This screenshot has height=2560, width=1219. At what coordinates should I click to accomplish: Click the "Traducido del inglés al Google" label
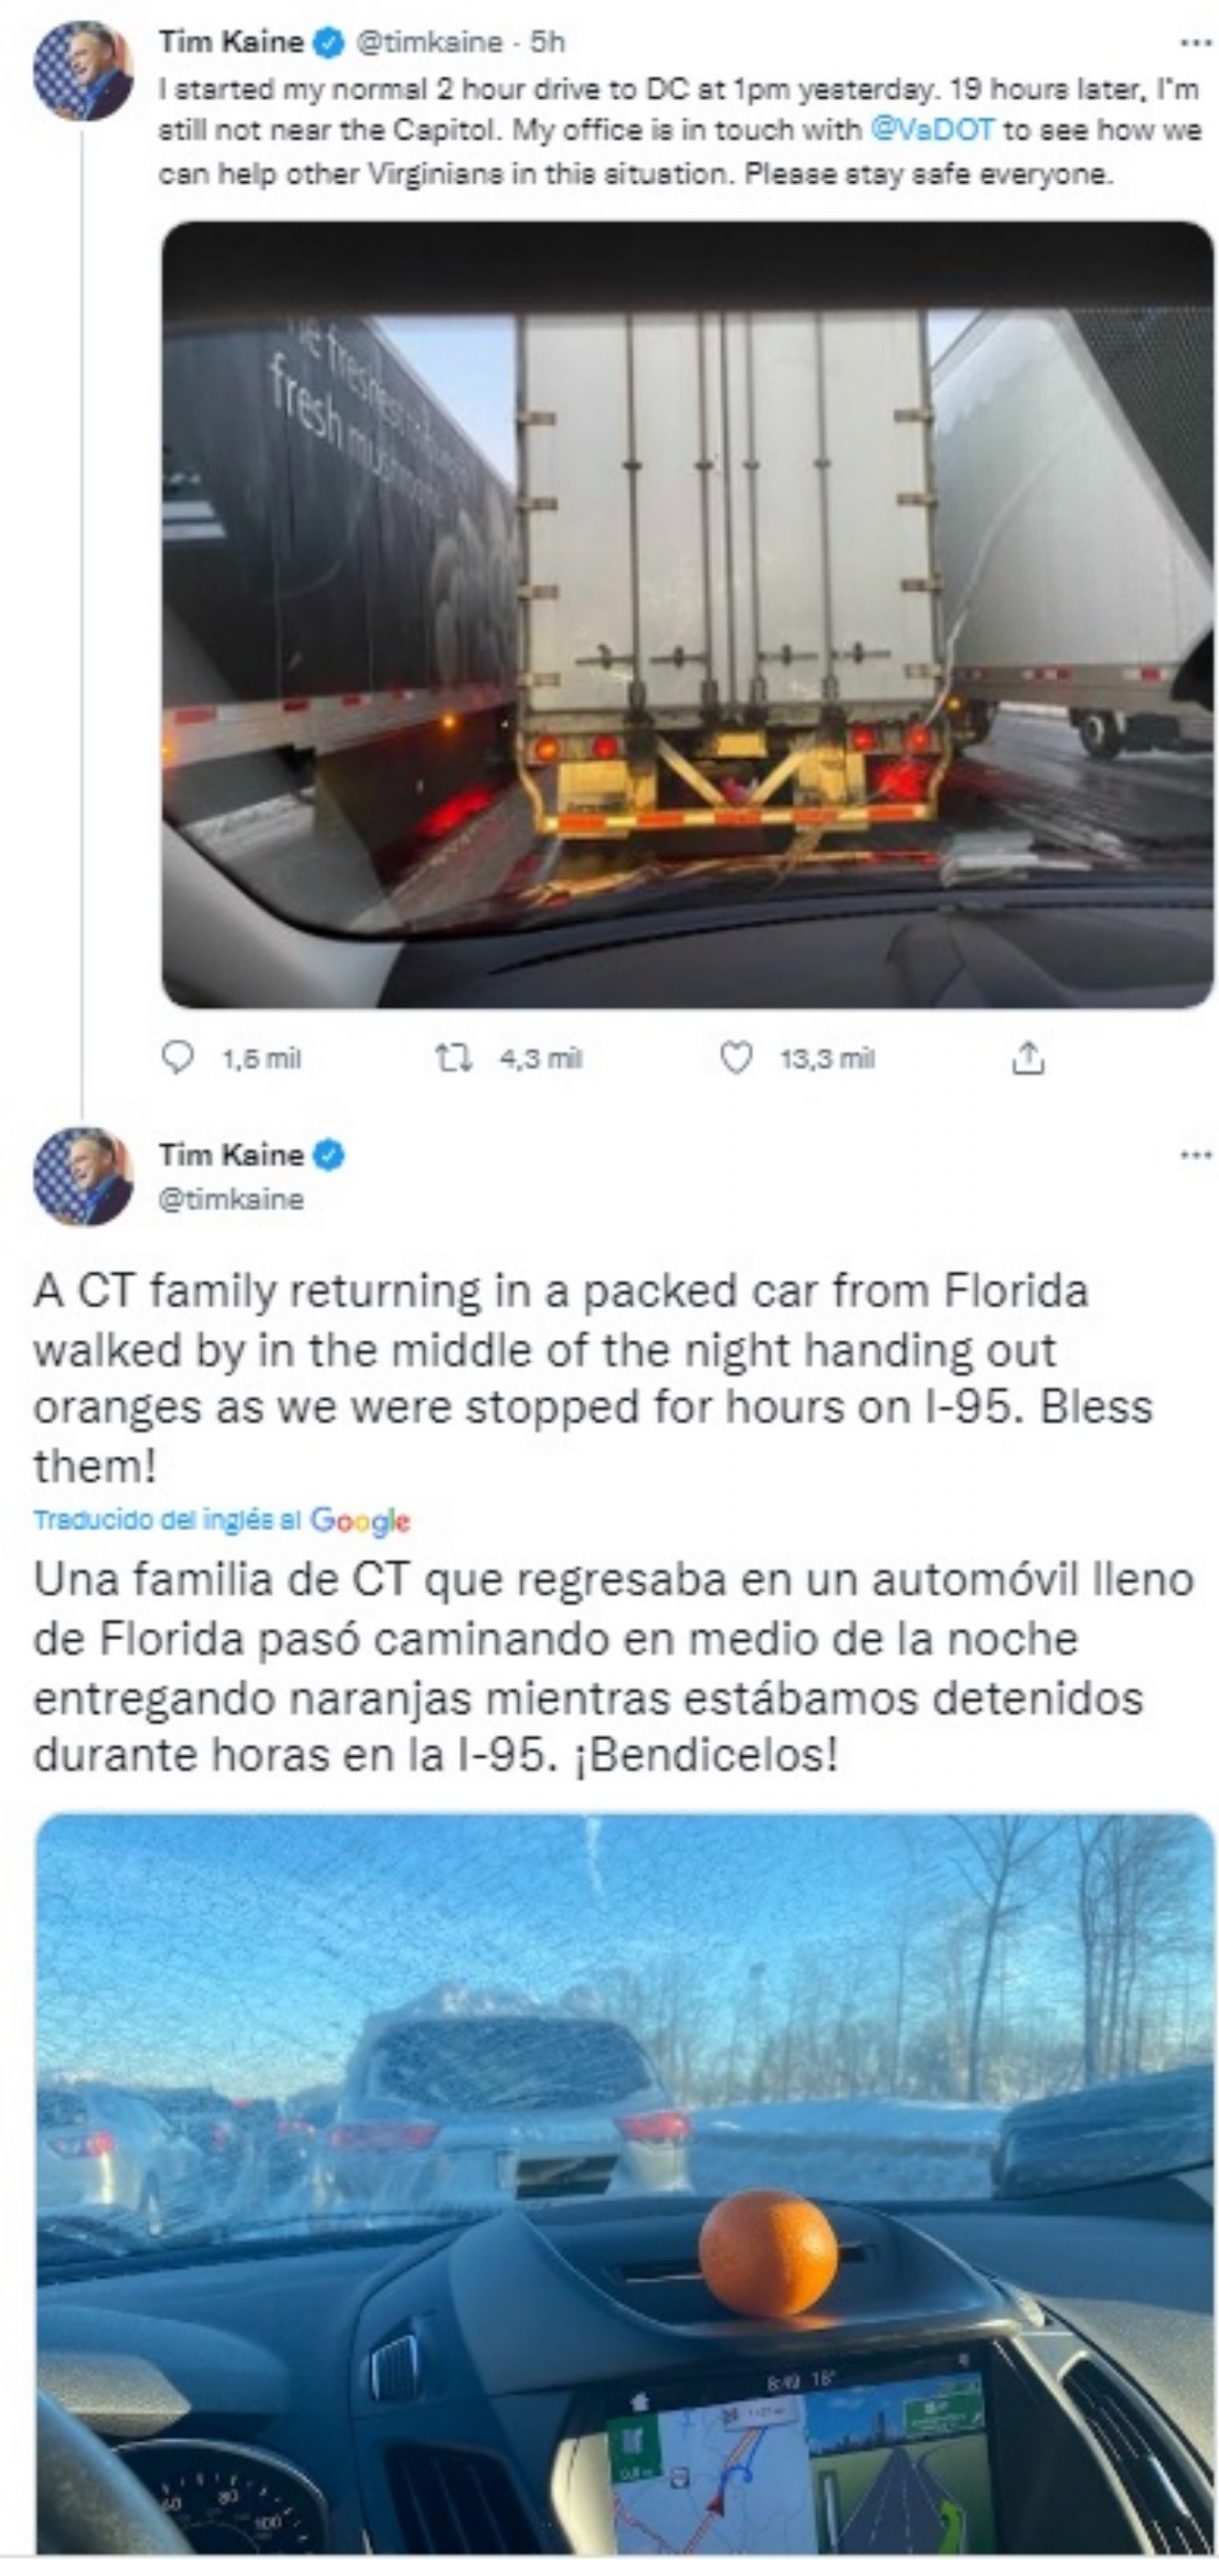click(x=221, y=1521)
